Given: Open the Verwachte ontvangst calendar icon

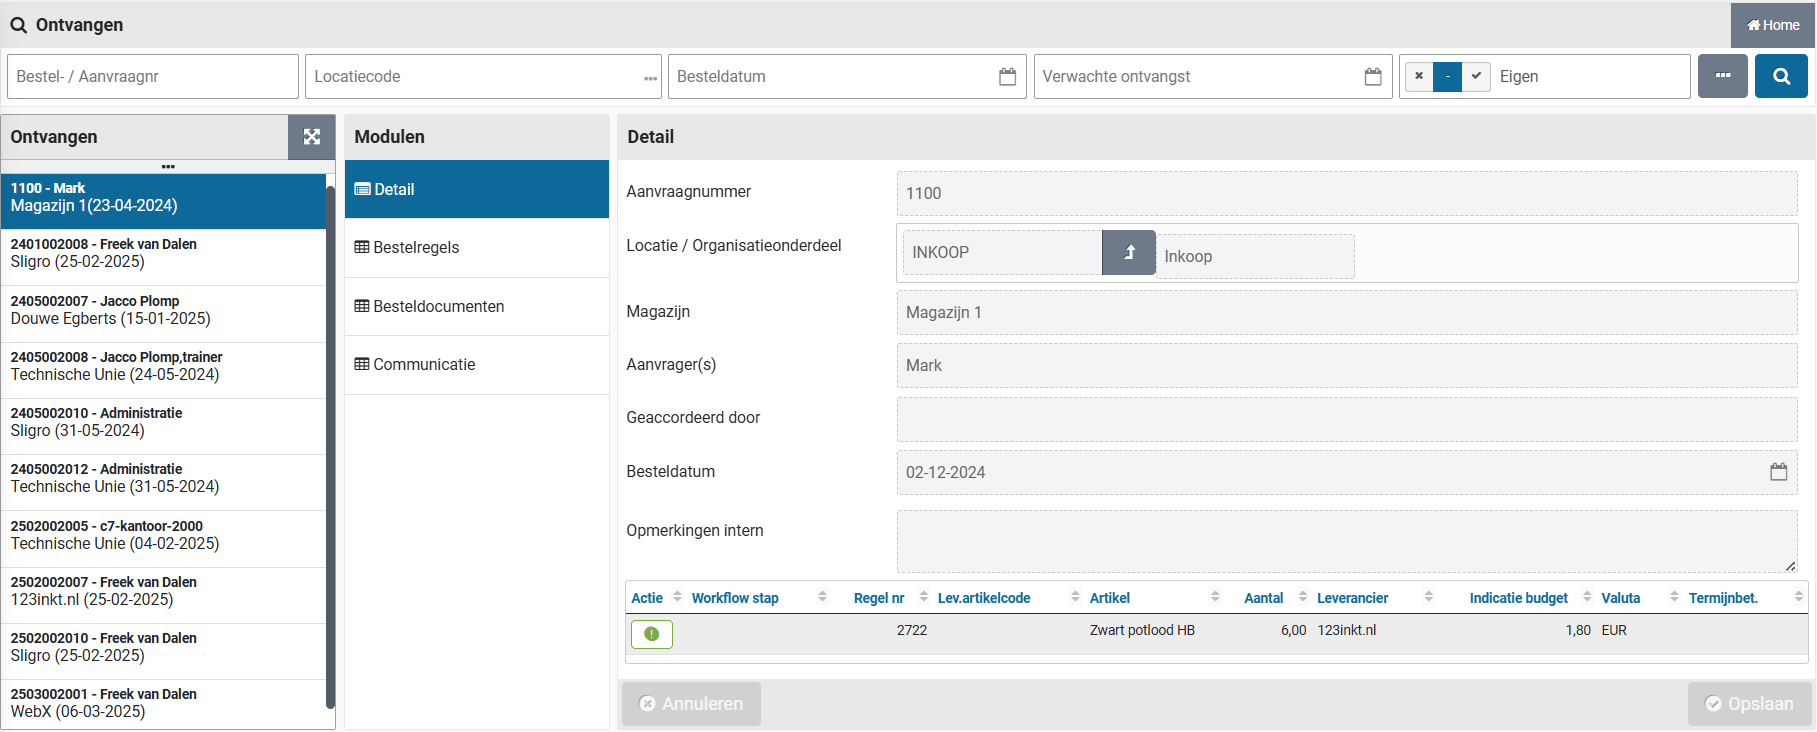Looking at the screenshot, I should (x=1373, y=77).
